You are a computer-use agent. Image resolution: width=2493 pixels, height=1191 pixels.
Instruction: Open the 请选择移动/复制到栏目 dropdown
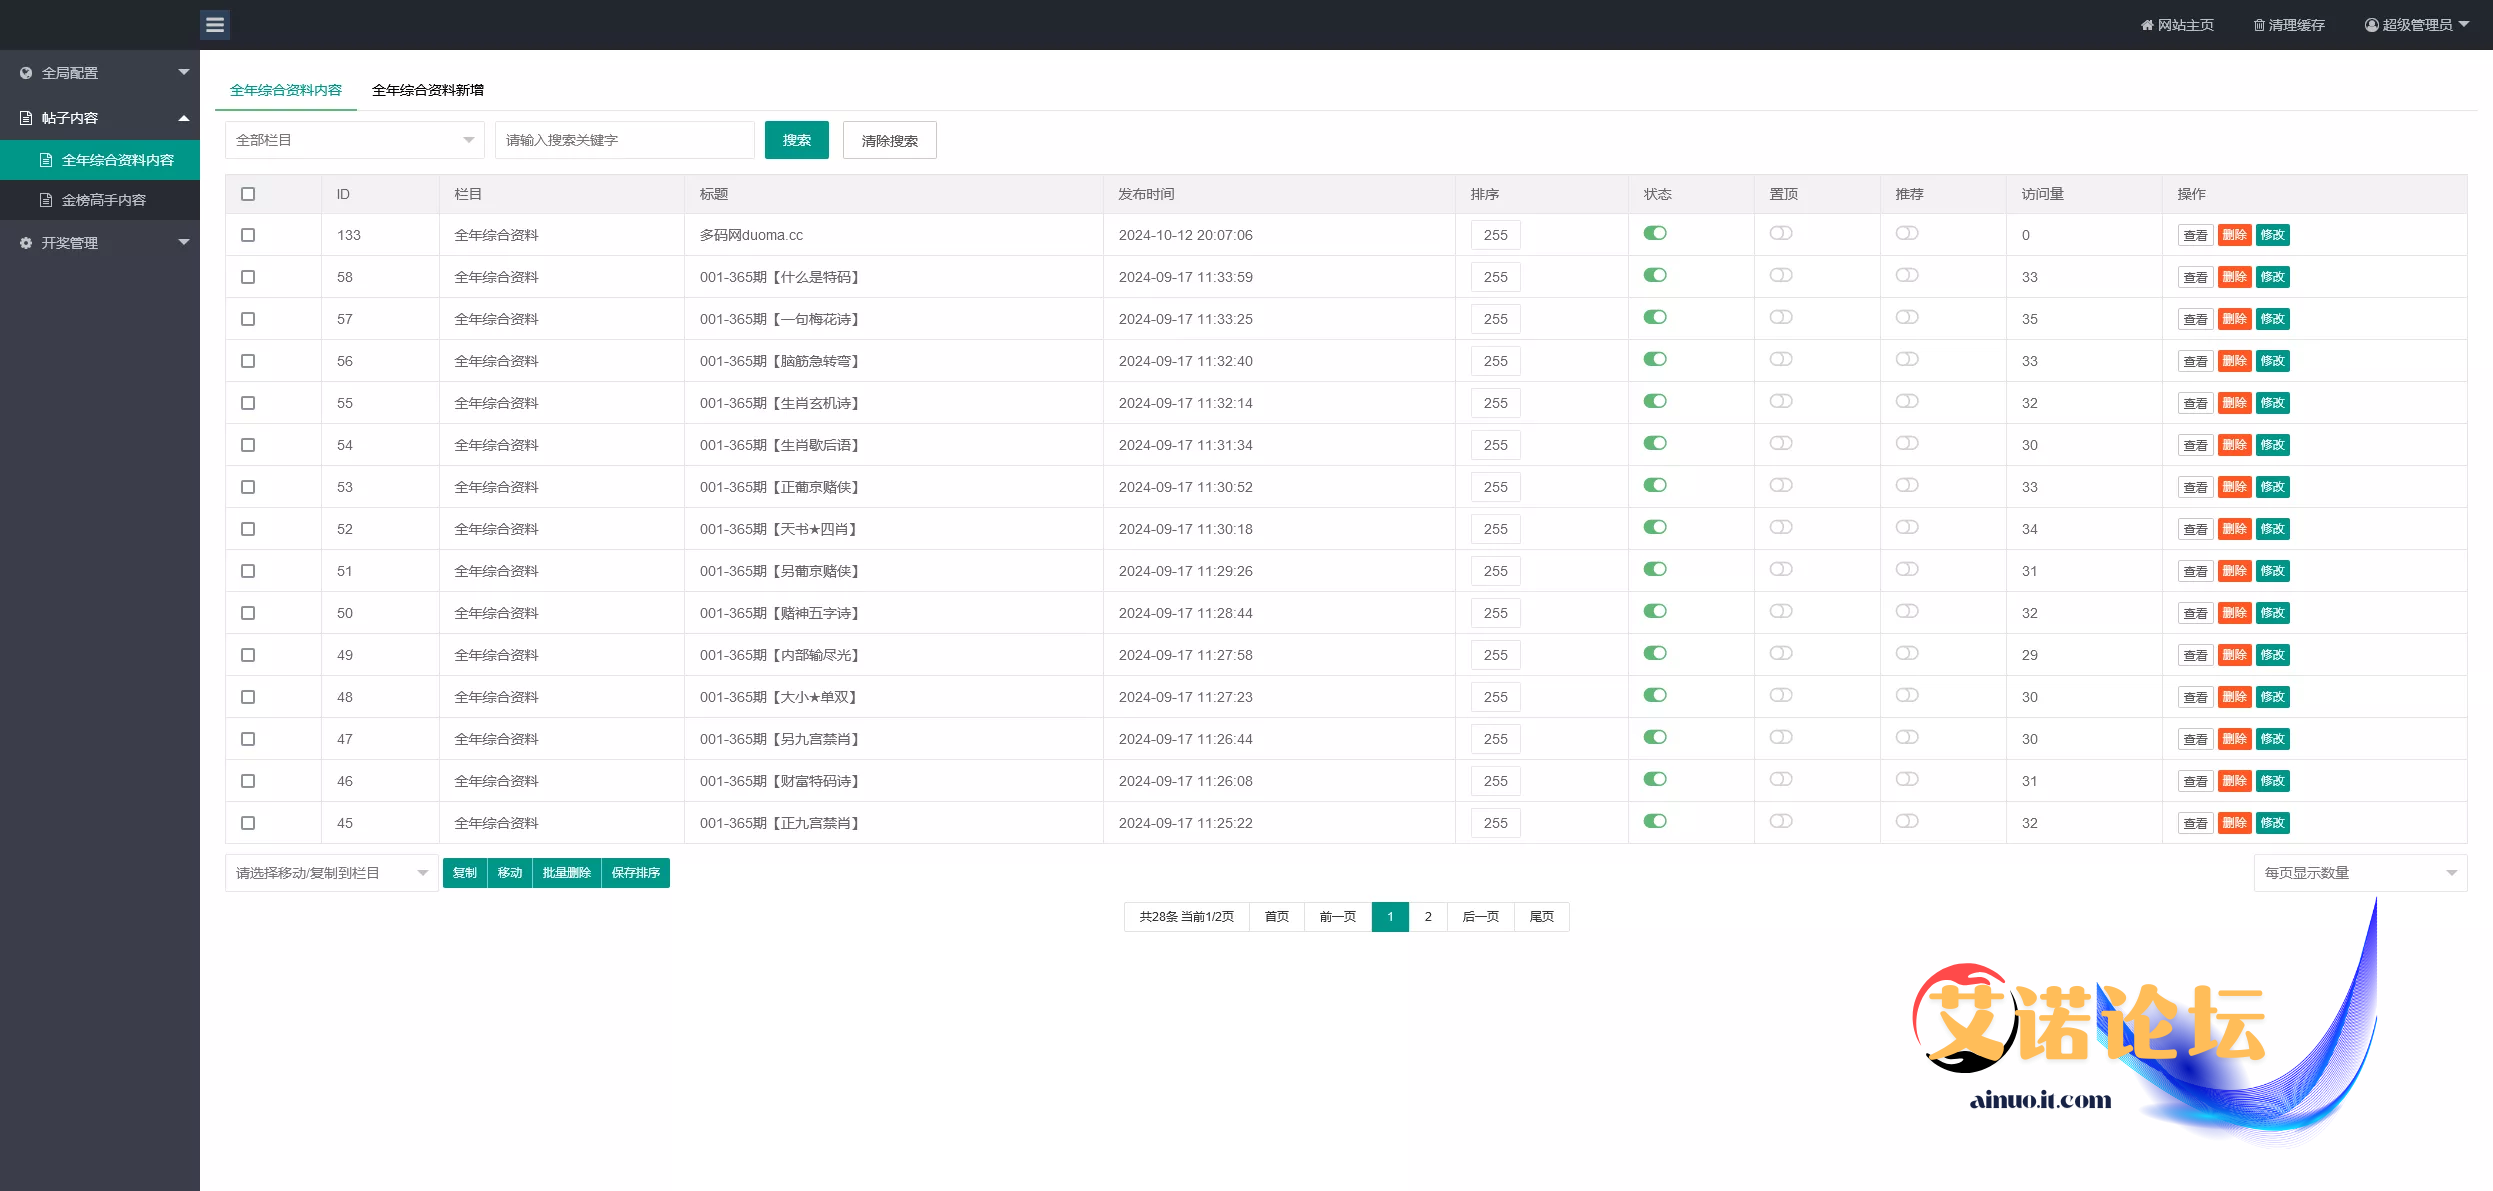[331, 873]
